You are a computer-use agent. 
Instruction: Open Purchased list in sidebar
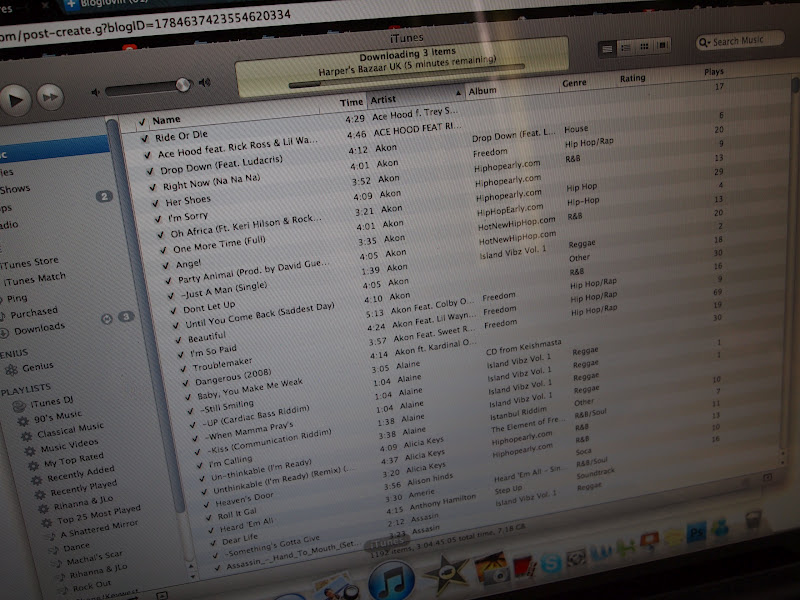pos(34,312)
